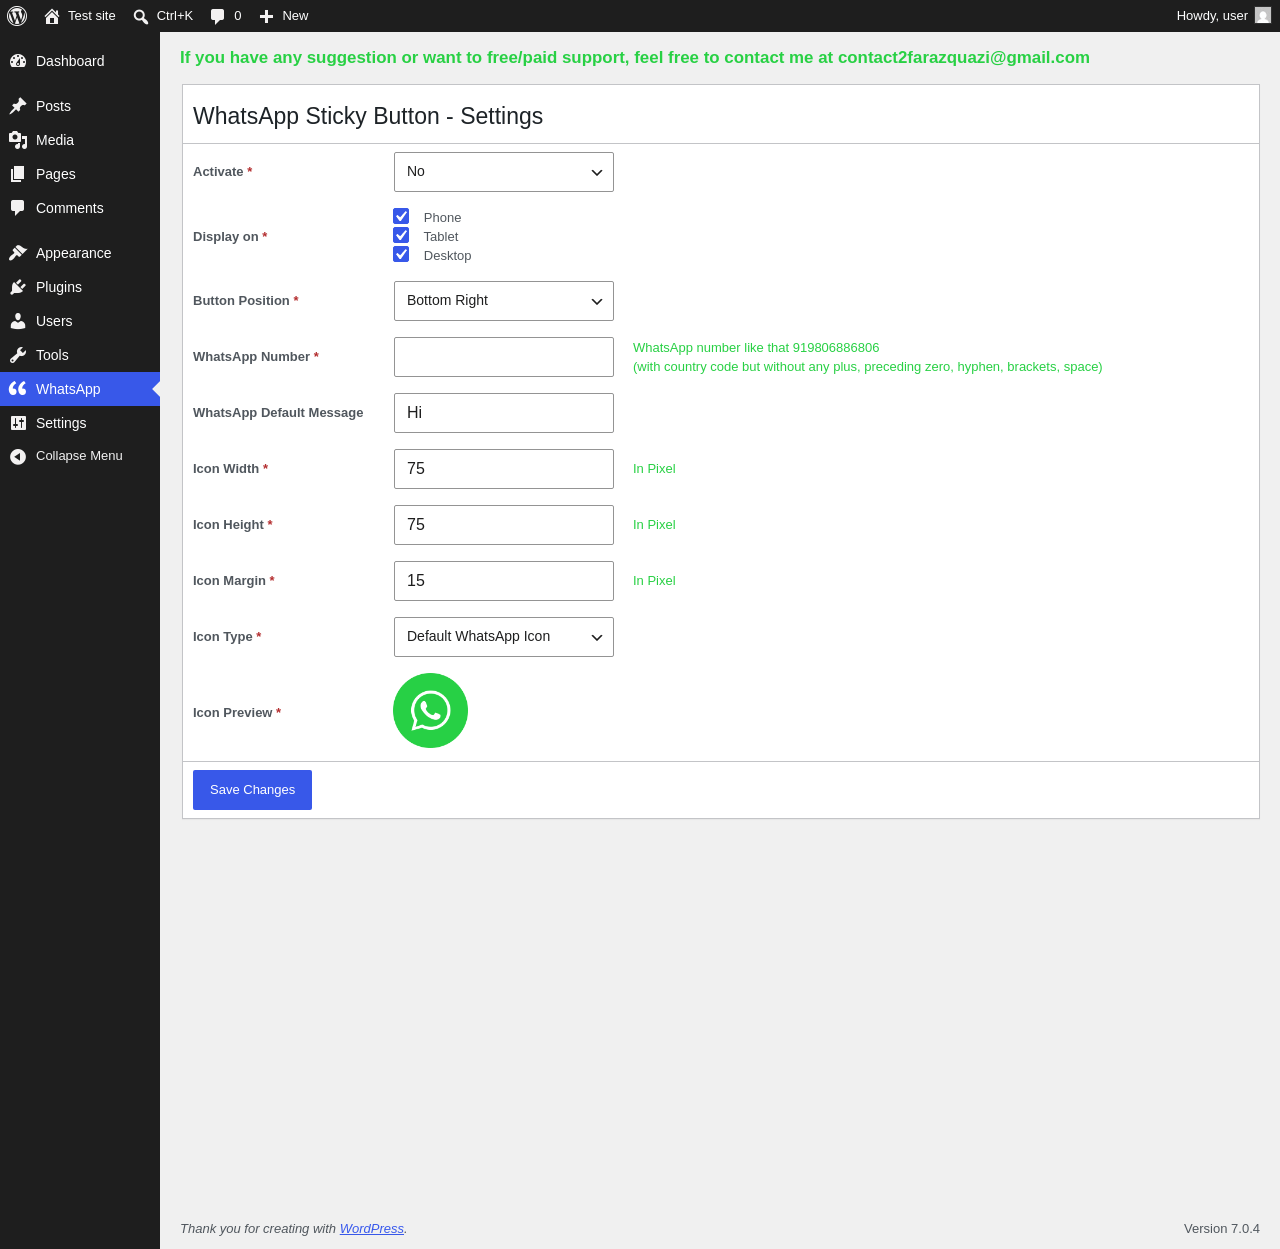Viewport: 1280px width, 1249px height.
Task: Open the Appearance menu
Action: click(80, 253)
